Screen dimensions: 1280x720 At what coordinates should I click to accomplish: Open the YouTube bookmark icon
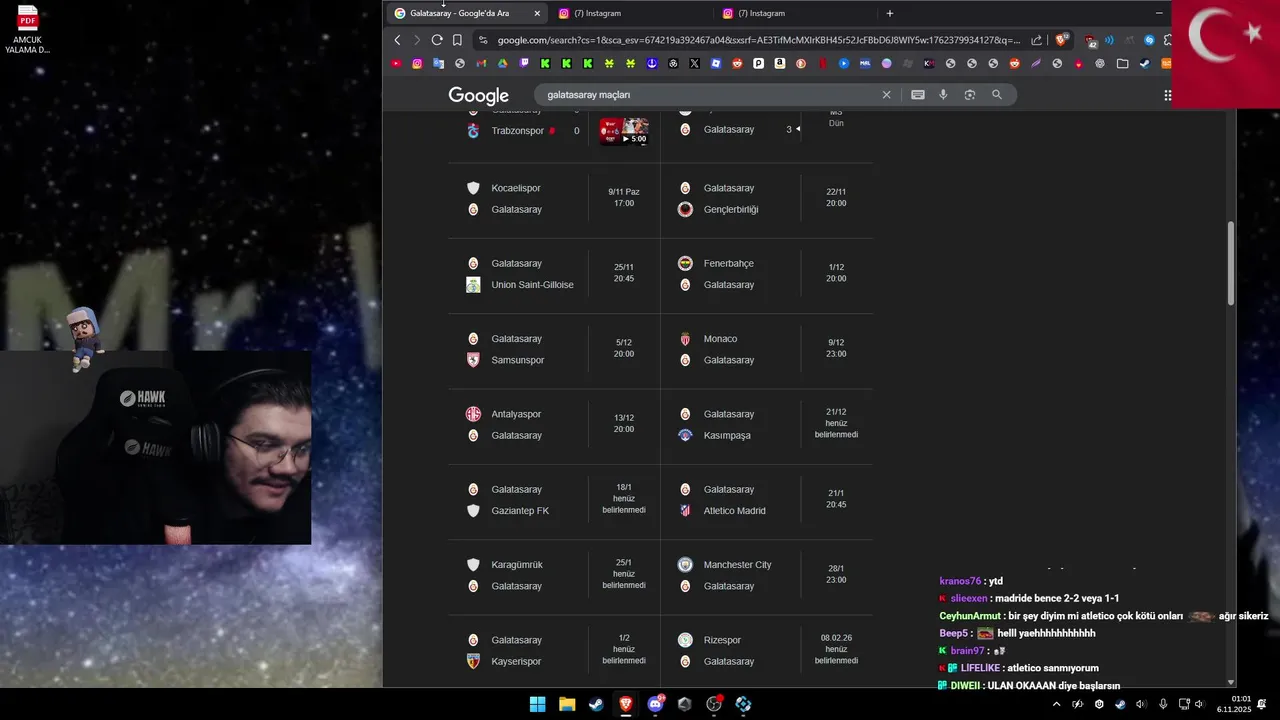tap(396, 63)
